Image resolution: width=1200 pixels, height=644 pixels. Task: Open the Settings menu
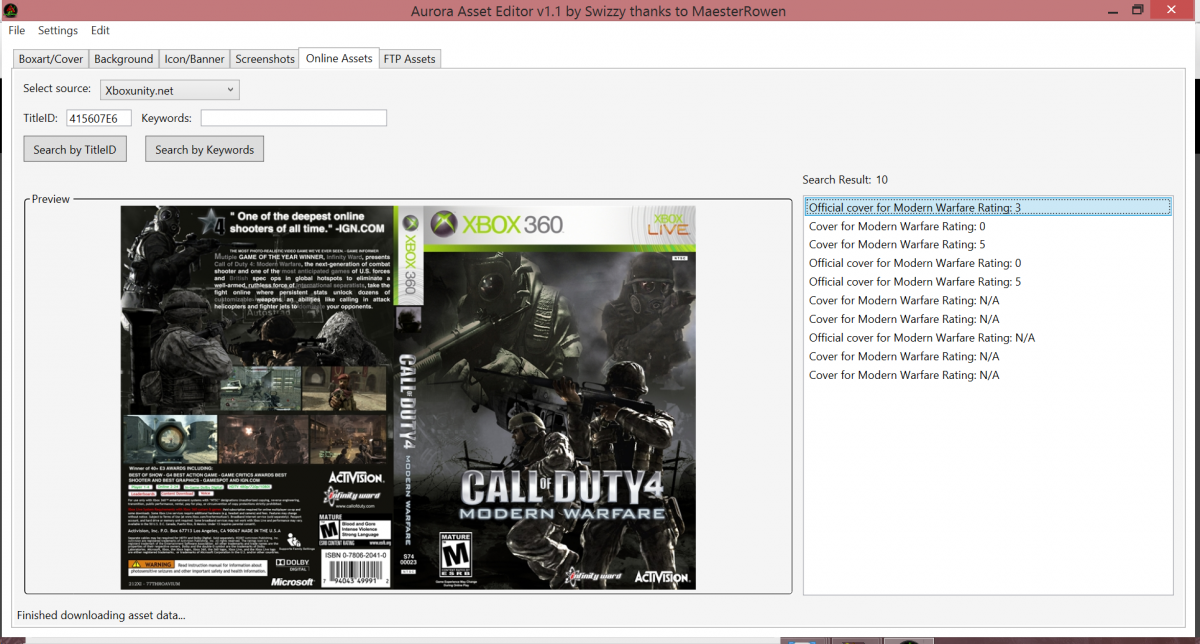coord(58,31)
